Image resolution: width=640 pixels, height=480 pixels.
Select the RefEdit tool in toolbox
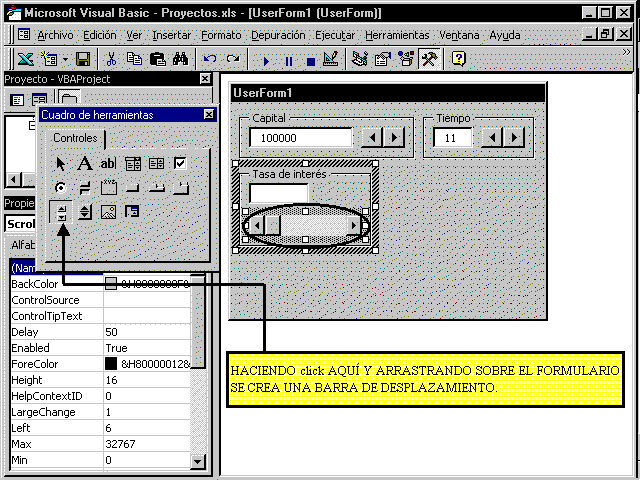click(x=132, y=212)
